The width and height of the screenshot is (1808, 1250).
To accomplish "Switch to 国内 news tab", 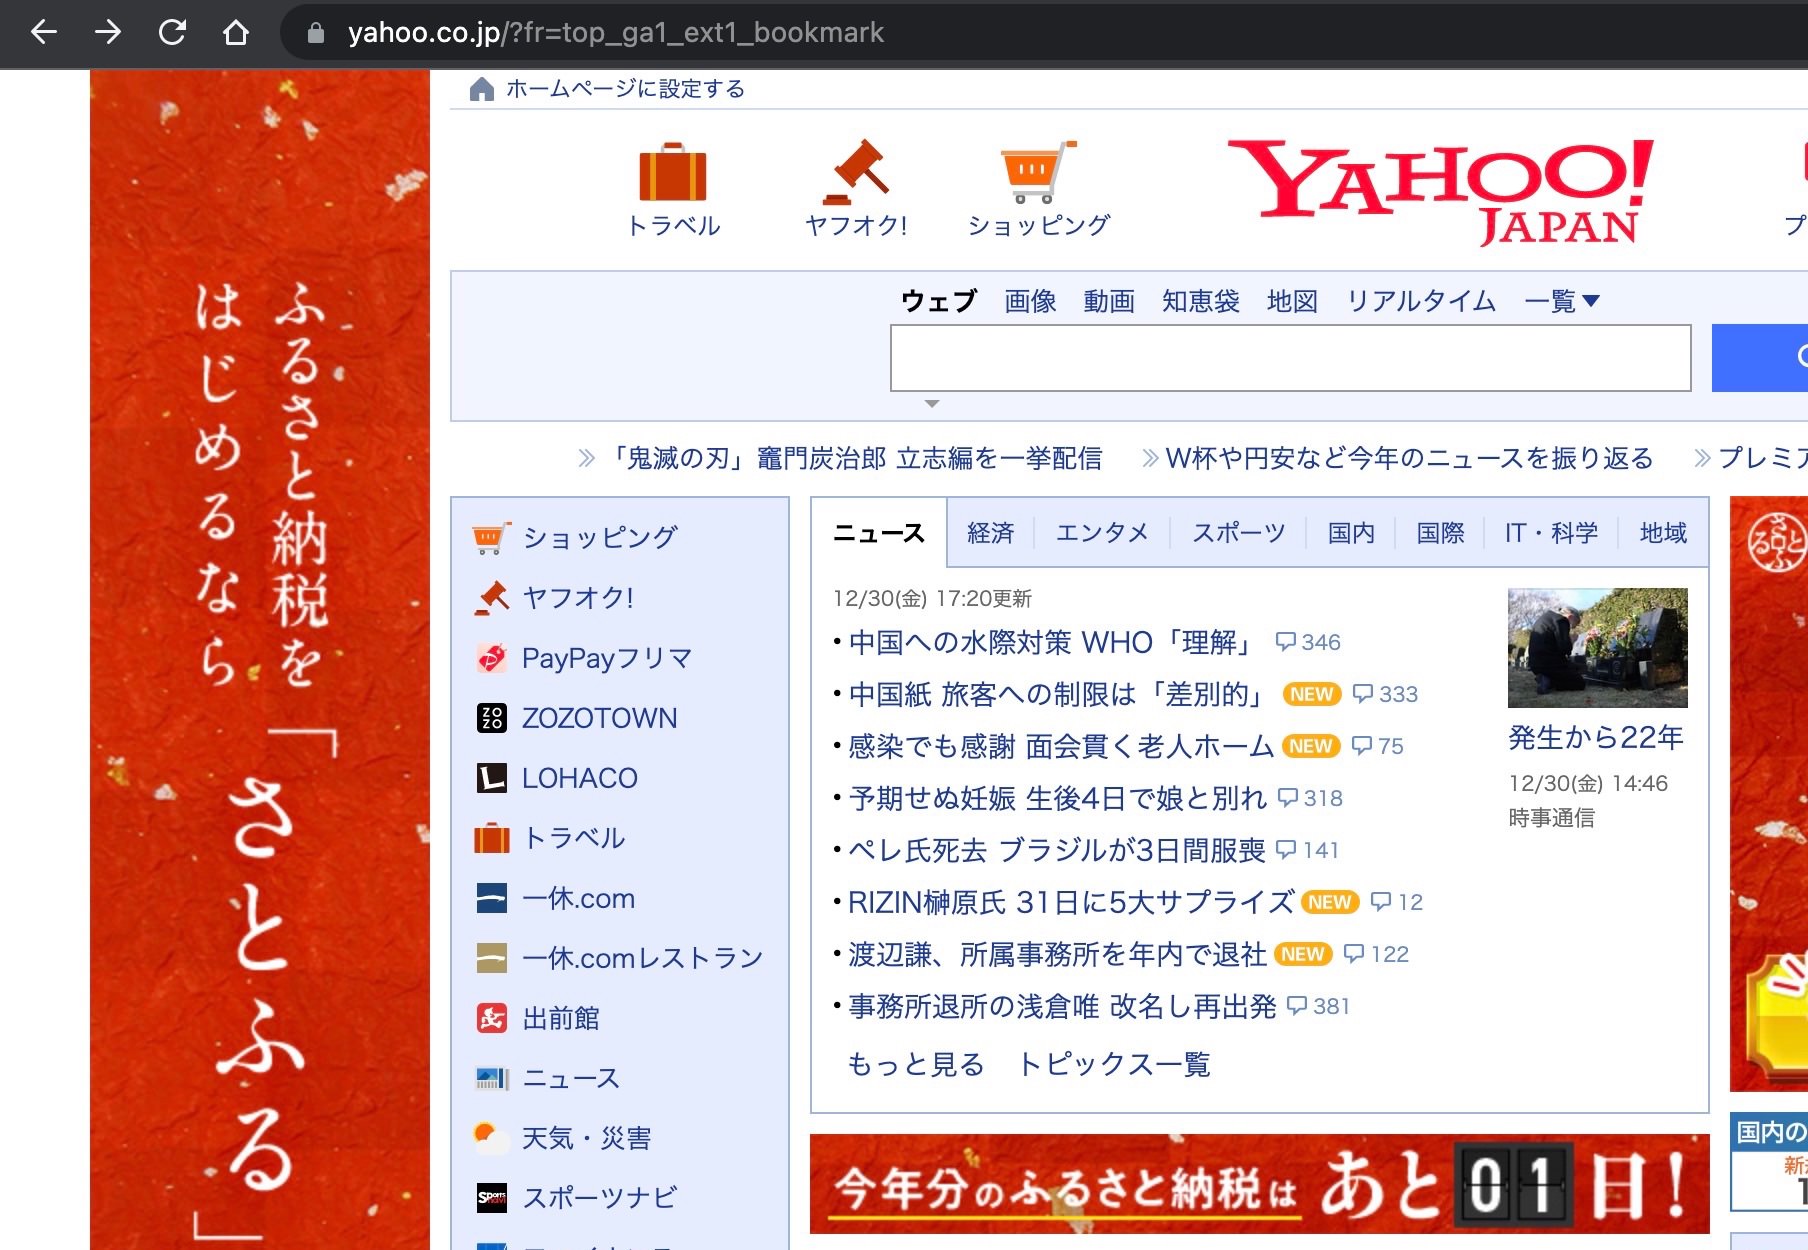I will (x=1351, y=533).
